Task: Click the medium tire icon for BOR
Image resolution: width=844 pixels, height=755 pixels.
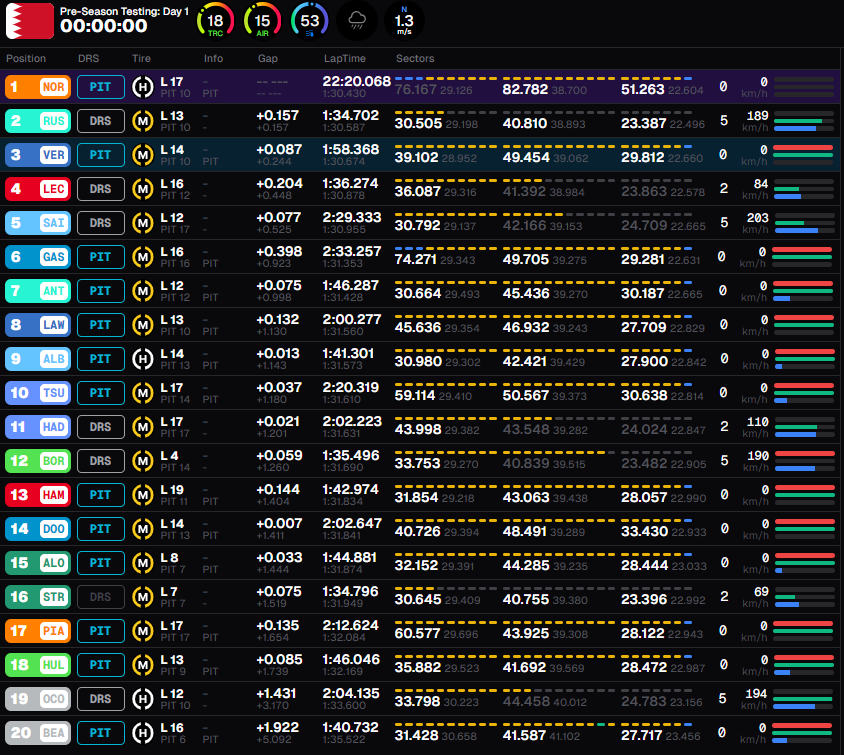Action: (x=143, y=461)
